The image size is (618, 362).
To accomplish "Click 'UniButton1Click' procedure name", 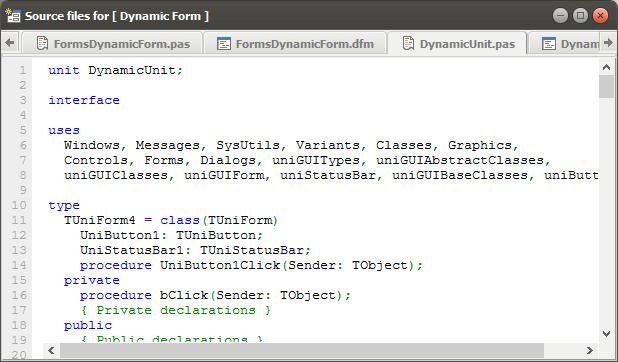I will pyautogui.click(x=220, y=265).
